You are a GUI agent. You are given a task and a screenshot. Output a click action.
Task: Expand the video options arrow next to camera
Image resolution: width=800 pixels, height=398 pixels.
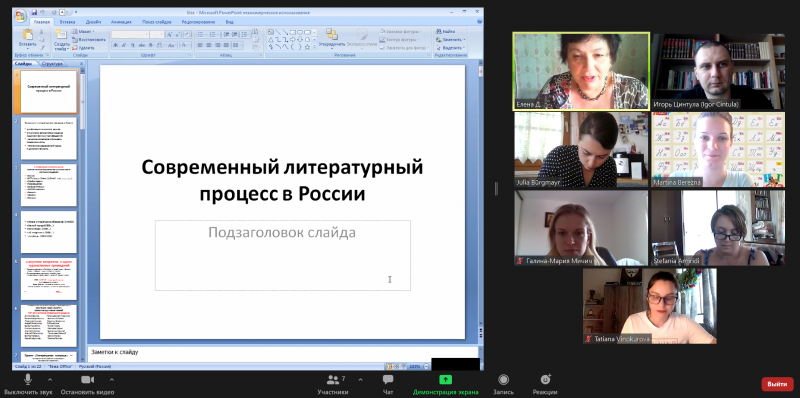[112, 380]
